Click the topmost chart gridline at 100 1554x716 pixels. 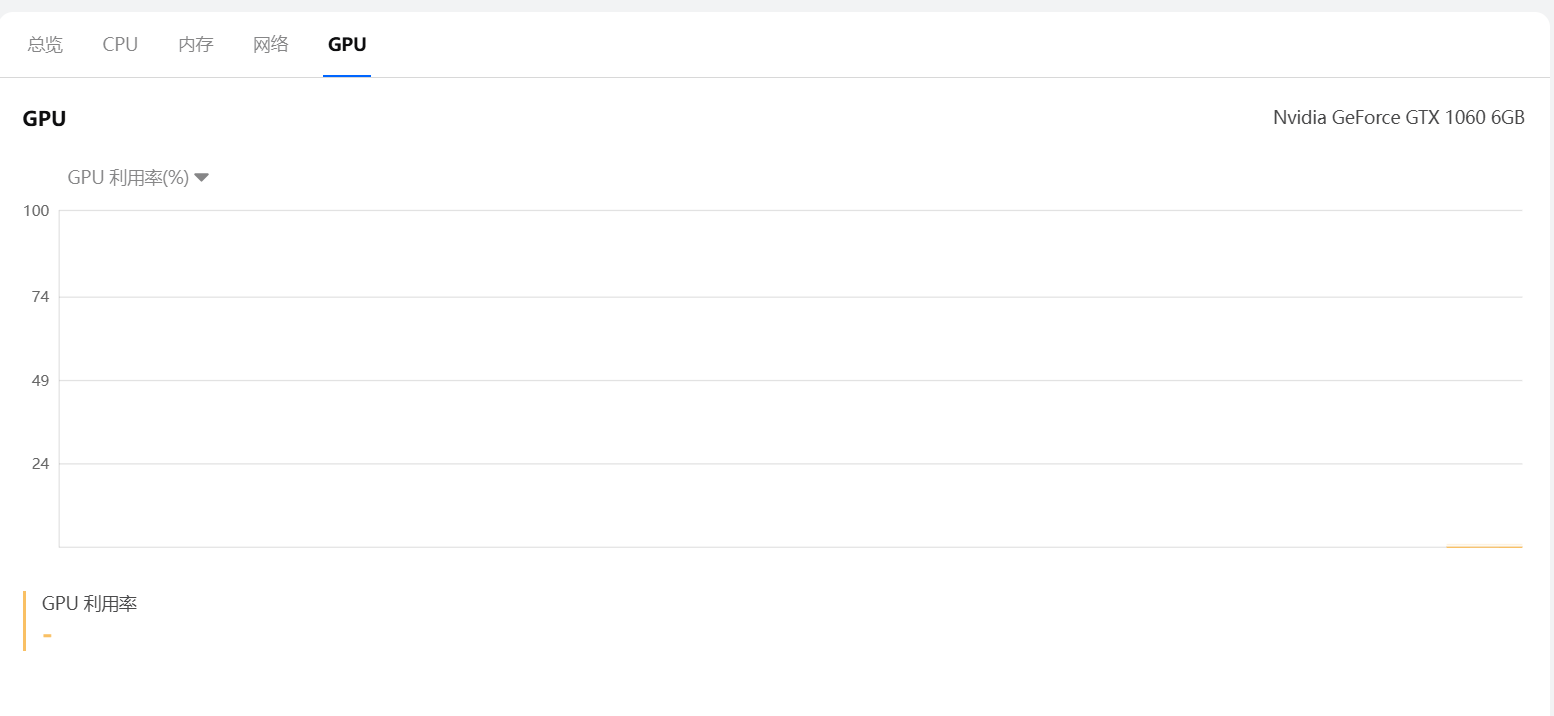[x=790, y=211]
